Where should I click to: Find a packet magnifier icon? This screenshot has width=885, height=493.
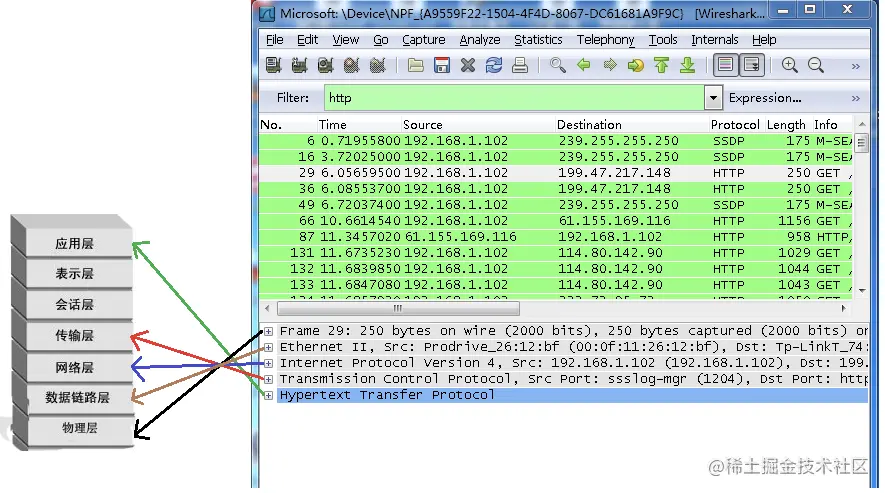click(x=558, y=66)
